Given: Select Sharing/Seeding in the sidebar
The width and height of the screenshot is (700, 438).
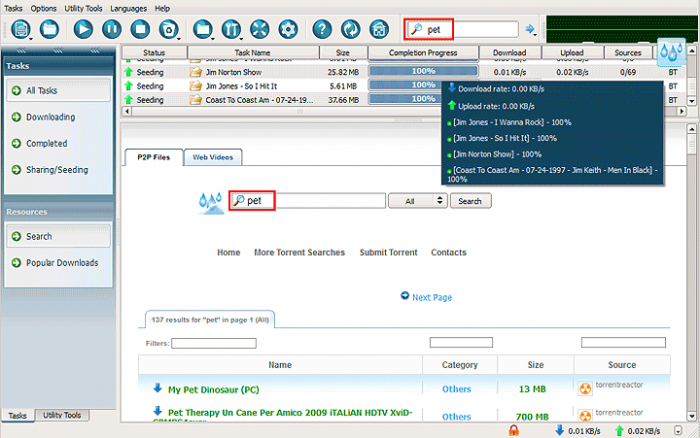Looking at the screenshot, I should [x=58, y=170].
